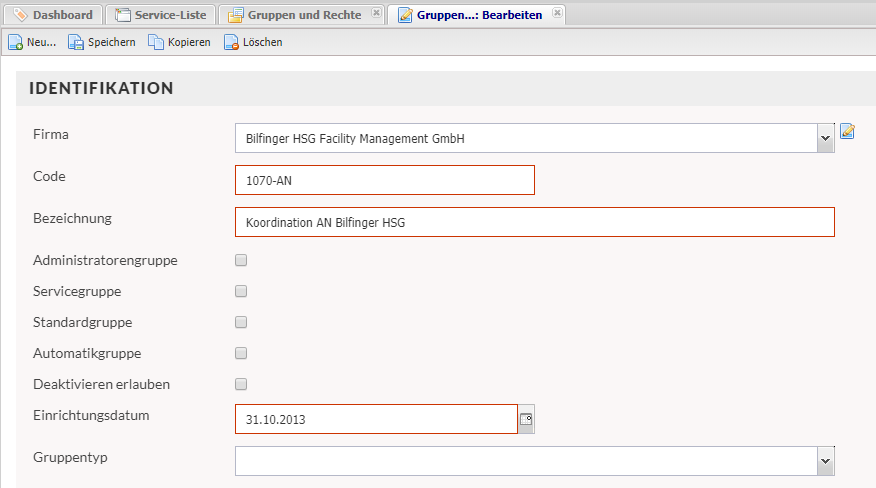Click the Code label
876x488 pixels.
point(49,176)
